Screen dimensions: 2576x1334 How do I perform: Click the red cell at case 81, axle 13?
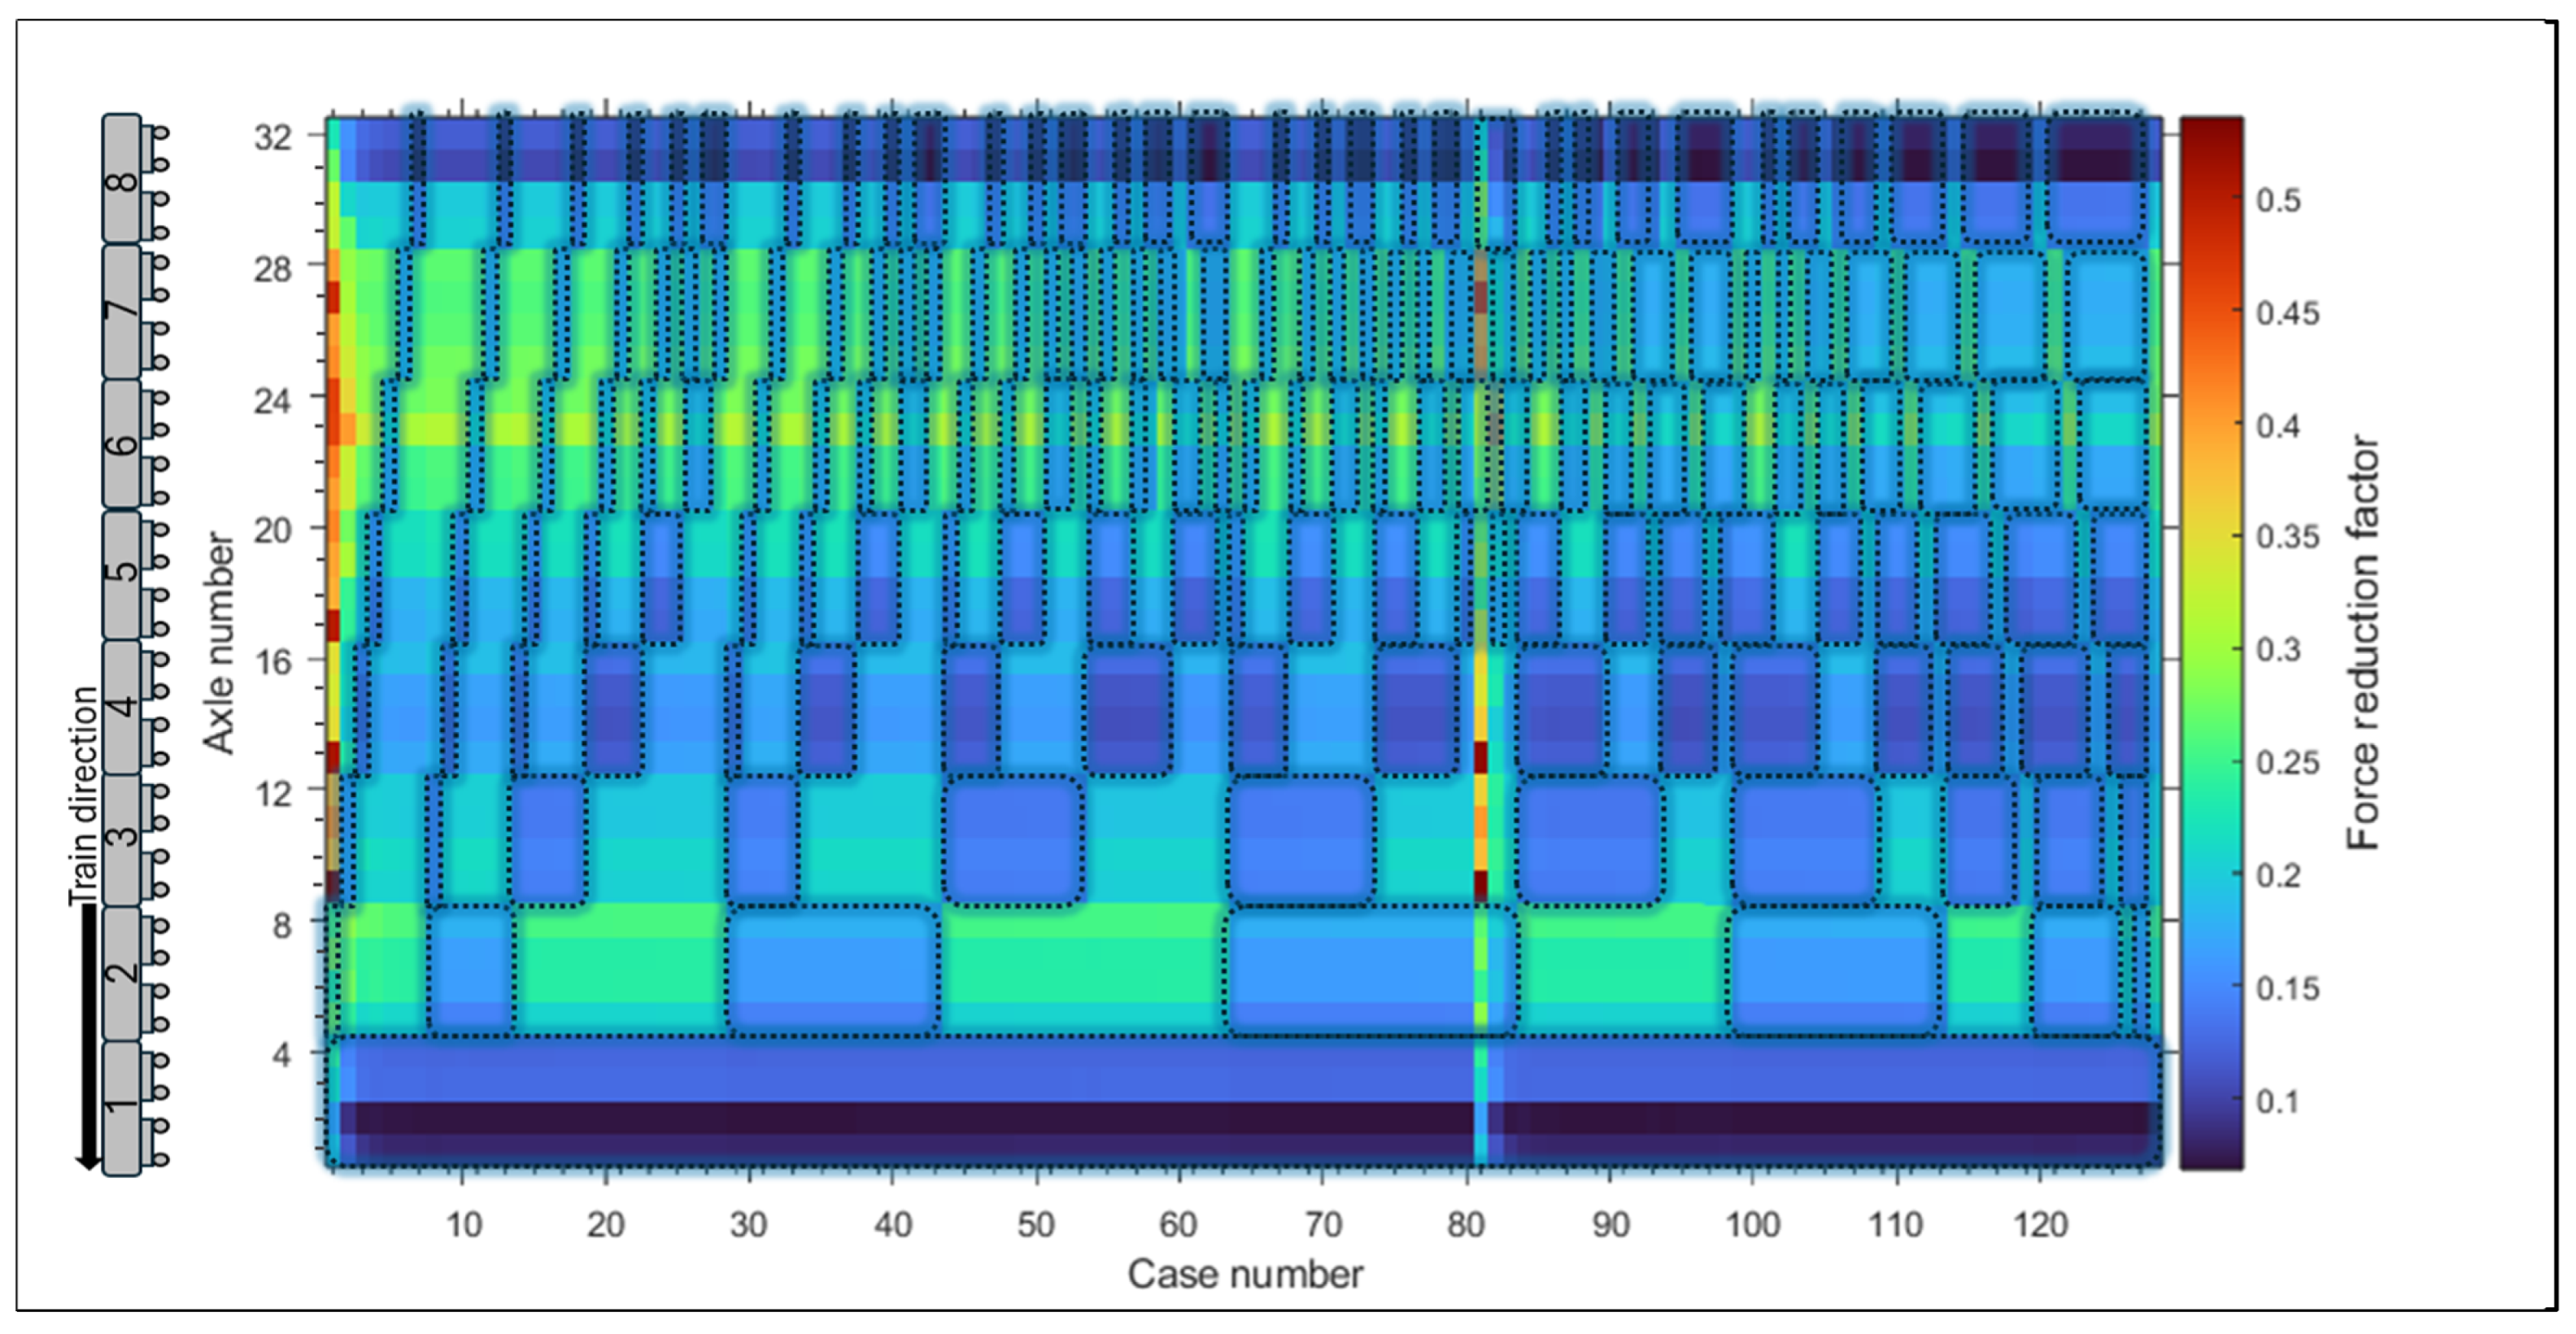click(x=1481, y=756)
